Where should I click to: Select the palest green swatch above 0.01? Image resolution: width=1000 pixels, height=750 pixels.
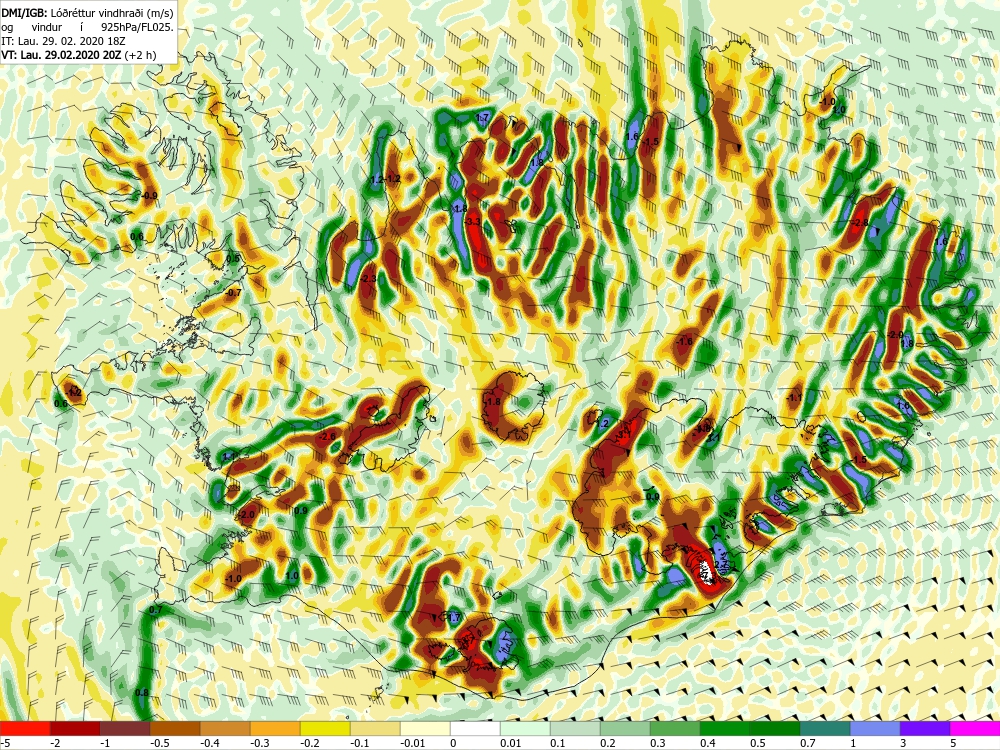coord(525,728)
